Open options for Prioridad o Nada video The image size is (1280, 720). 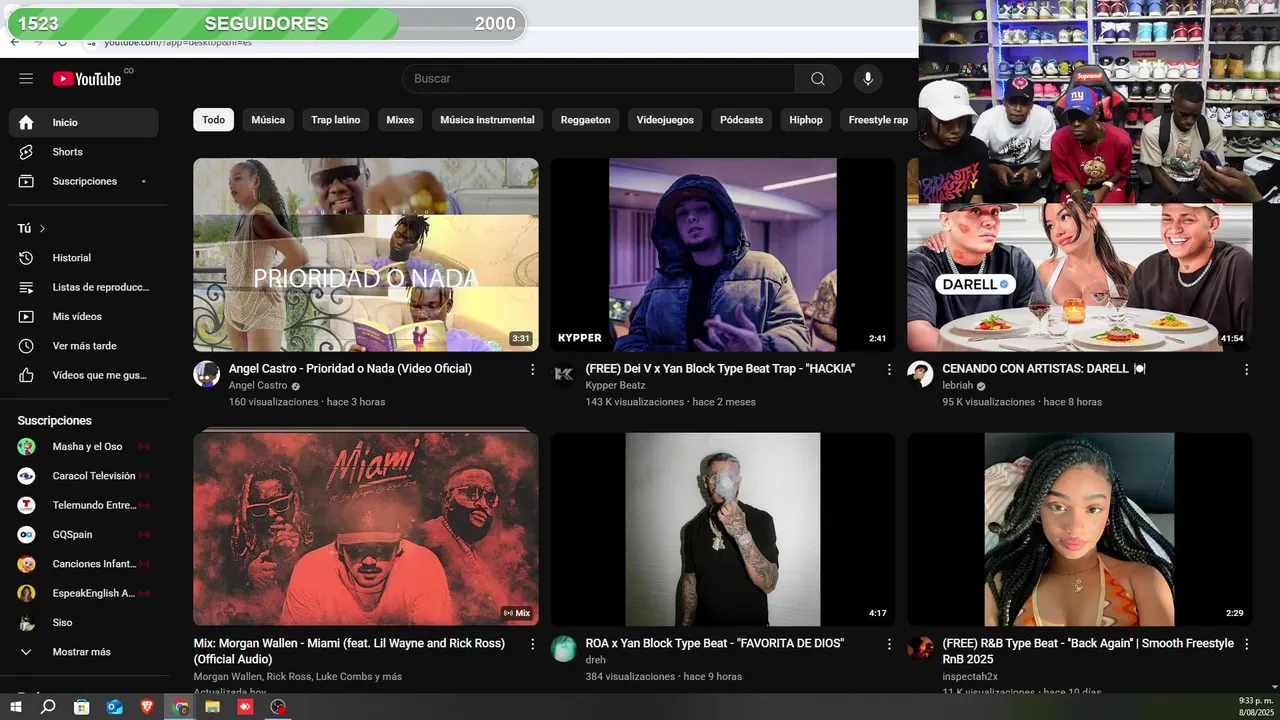tap(532, 370)
